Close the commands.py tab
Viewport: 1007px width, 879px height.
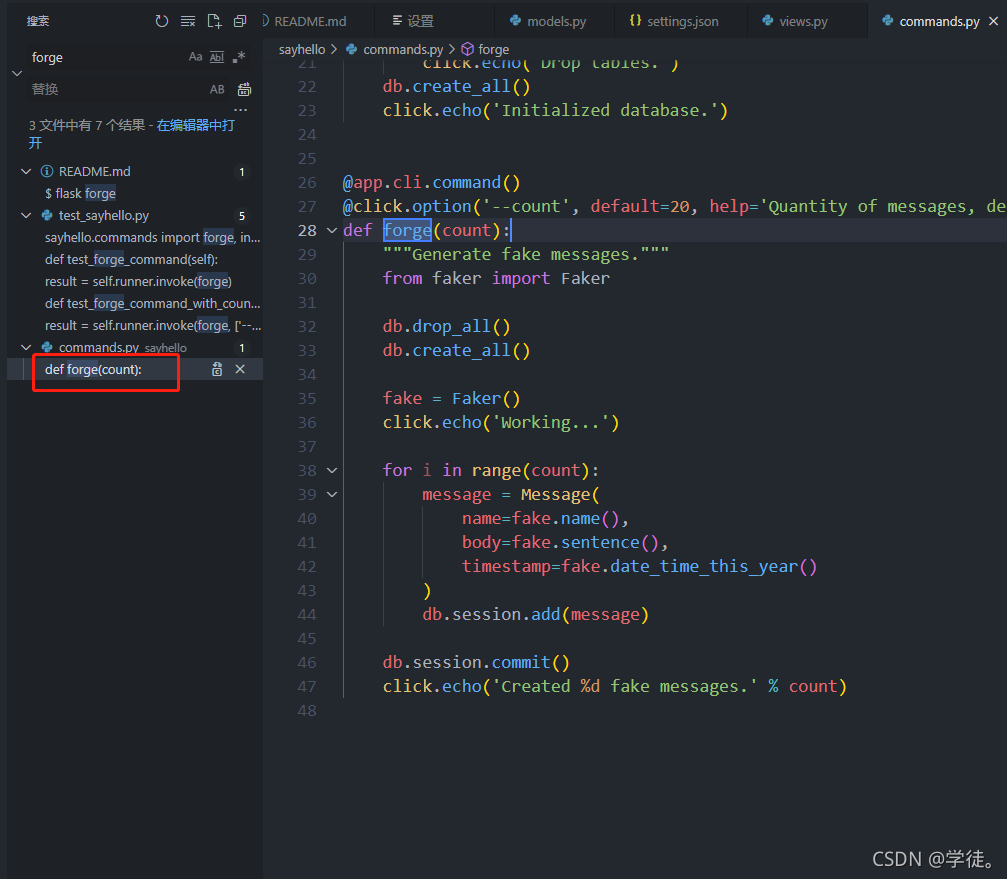click(994, 21)
